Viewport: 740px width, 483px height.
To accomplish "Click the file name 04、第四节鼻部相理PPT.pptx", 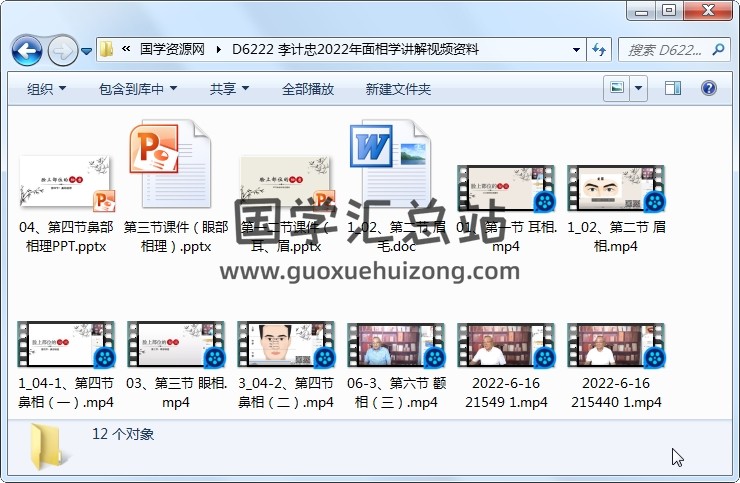I will tap(66, 237).
